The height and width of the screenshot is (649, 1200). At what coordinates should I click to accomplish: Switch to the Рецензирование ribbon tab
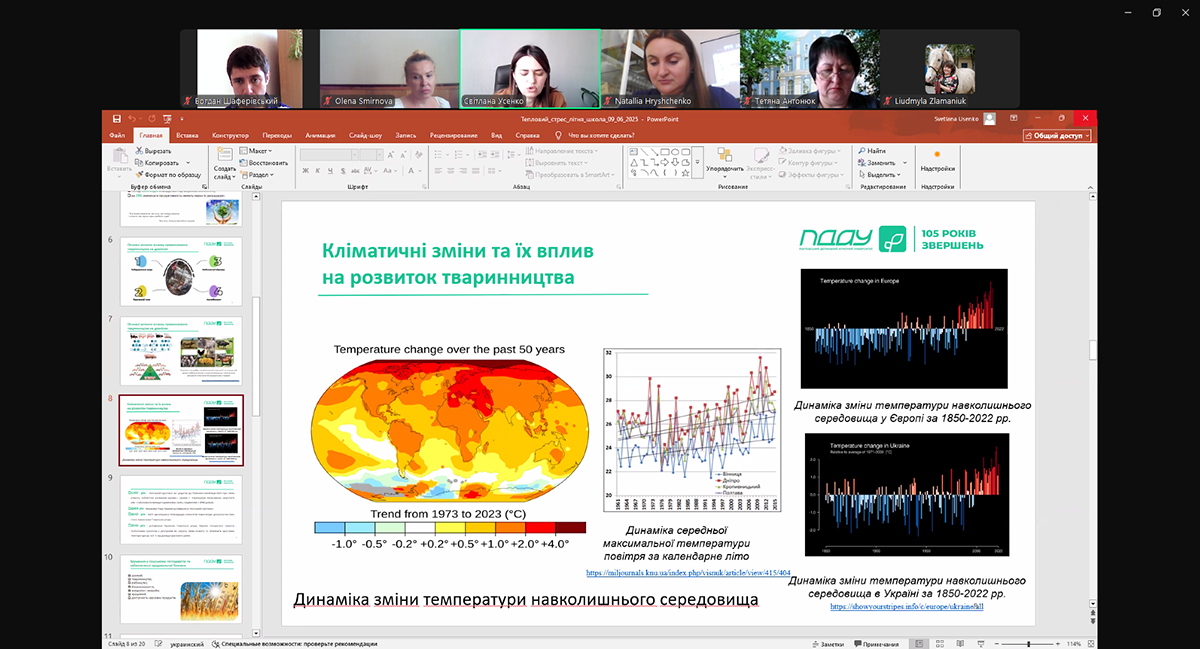click(453, 135)
